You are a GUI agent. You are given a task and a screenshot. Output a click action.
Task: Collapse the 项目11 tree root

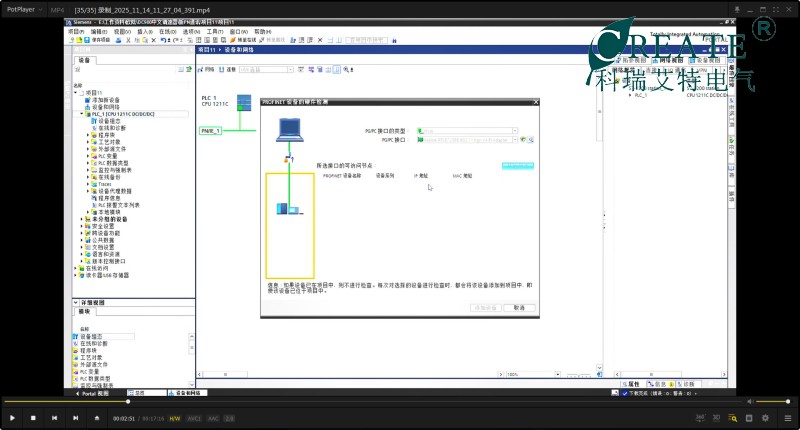pyautogui.click(x=76, y=93)
